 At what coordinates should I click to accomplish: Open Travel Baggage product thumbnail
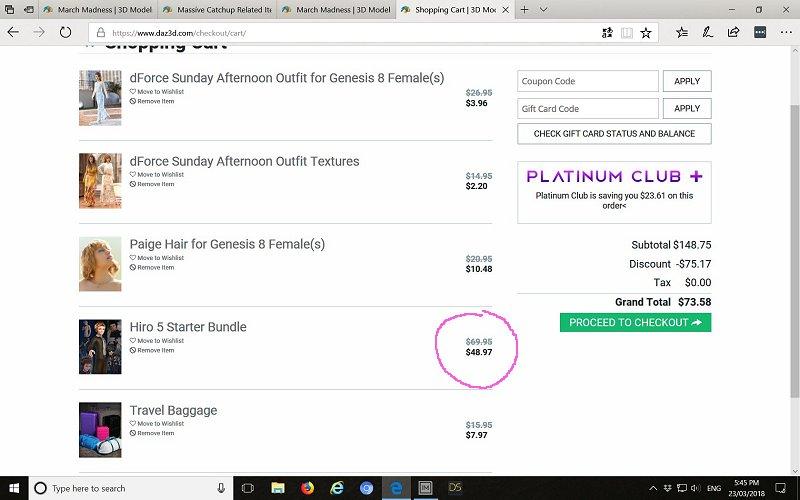(x=100, y=430)
